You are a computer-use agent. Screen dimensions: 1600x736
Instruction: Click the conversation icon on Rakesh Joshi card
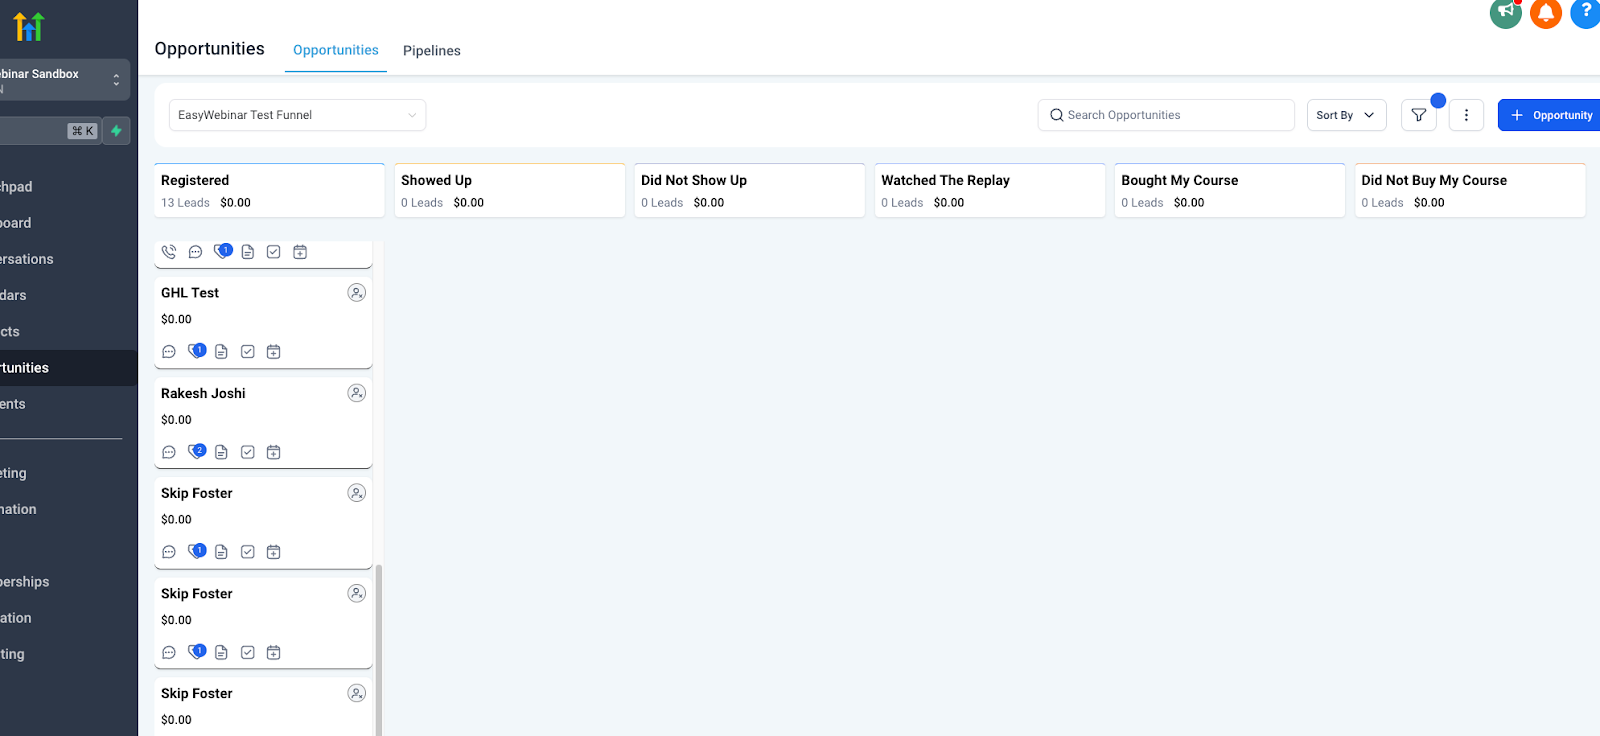click(x=169, y=452)
